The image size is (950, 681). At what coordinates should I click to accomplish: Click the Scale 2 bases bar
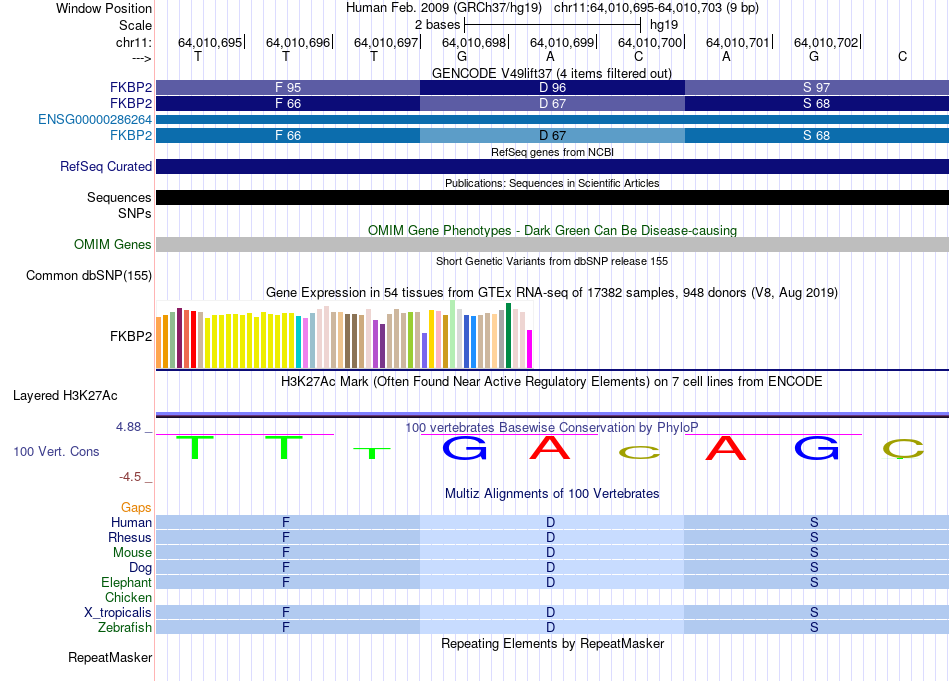click(552, 25)
